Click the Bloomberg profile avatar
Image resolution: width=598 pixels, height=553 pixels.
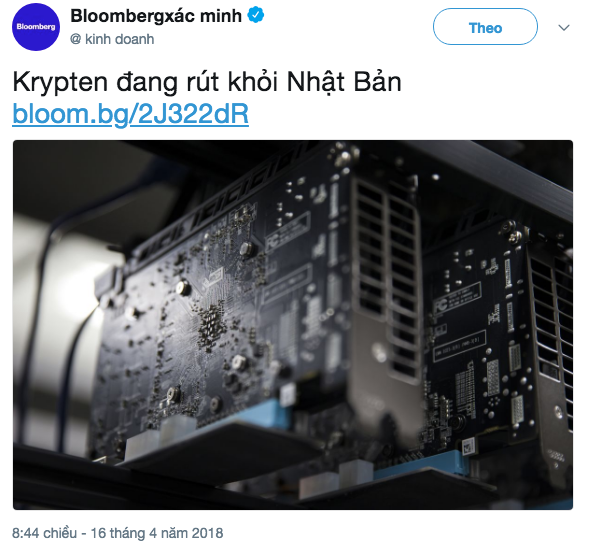(x=36, y=27)
